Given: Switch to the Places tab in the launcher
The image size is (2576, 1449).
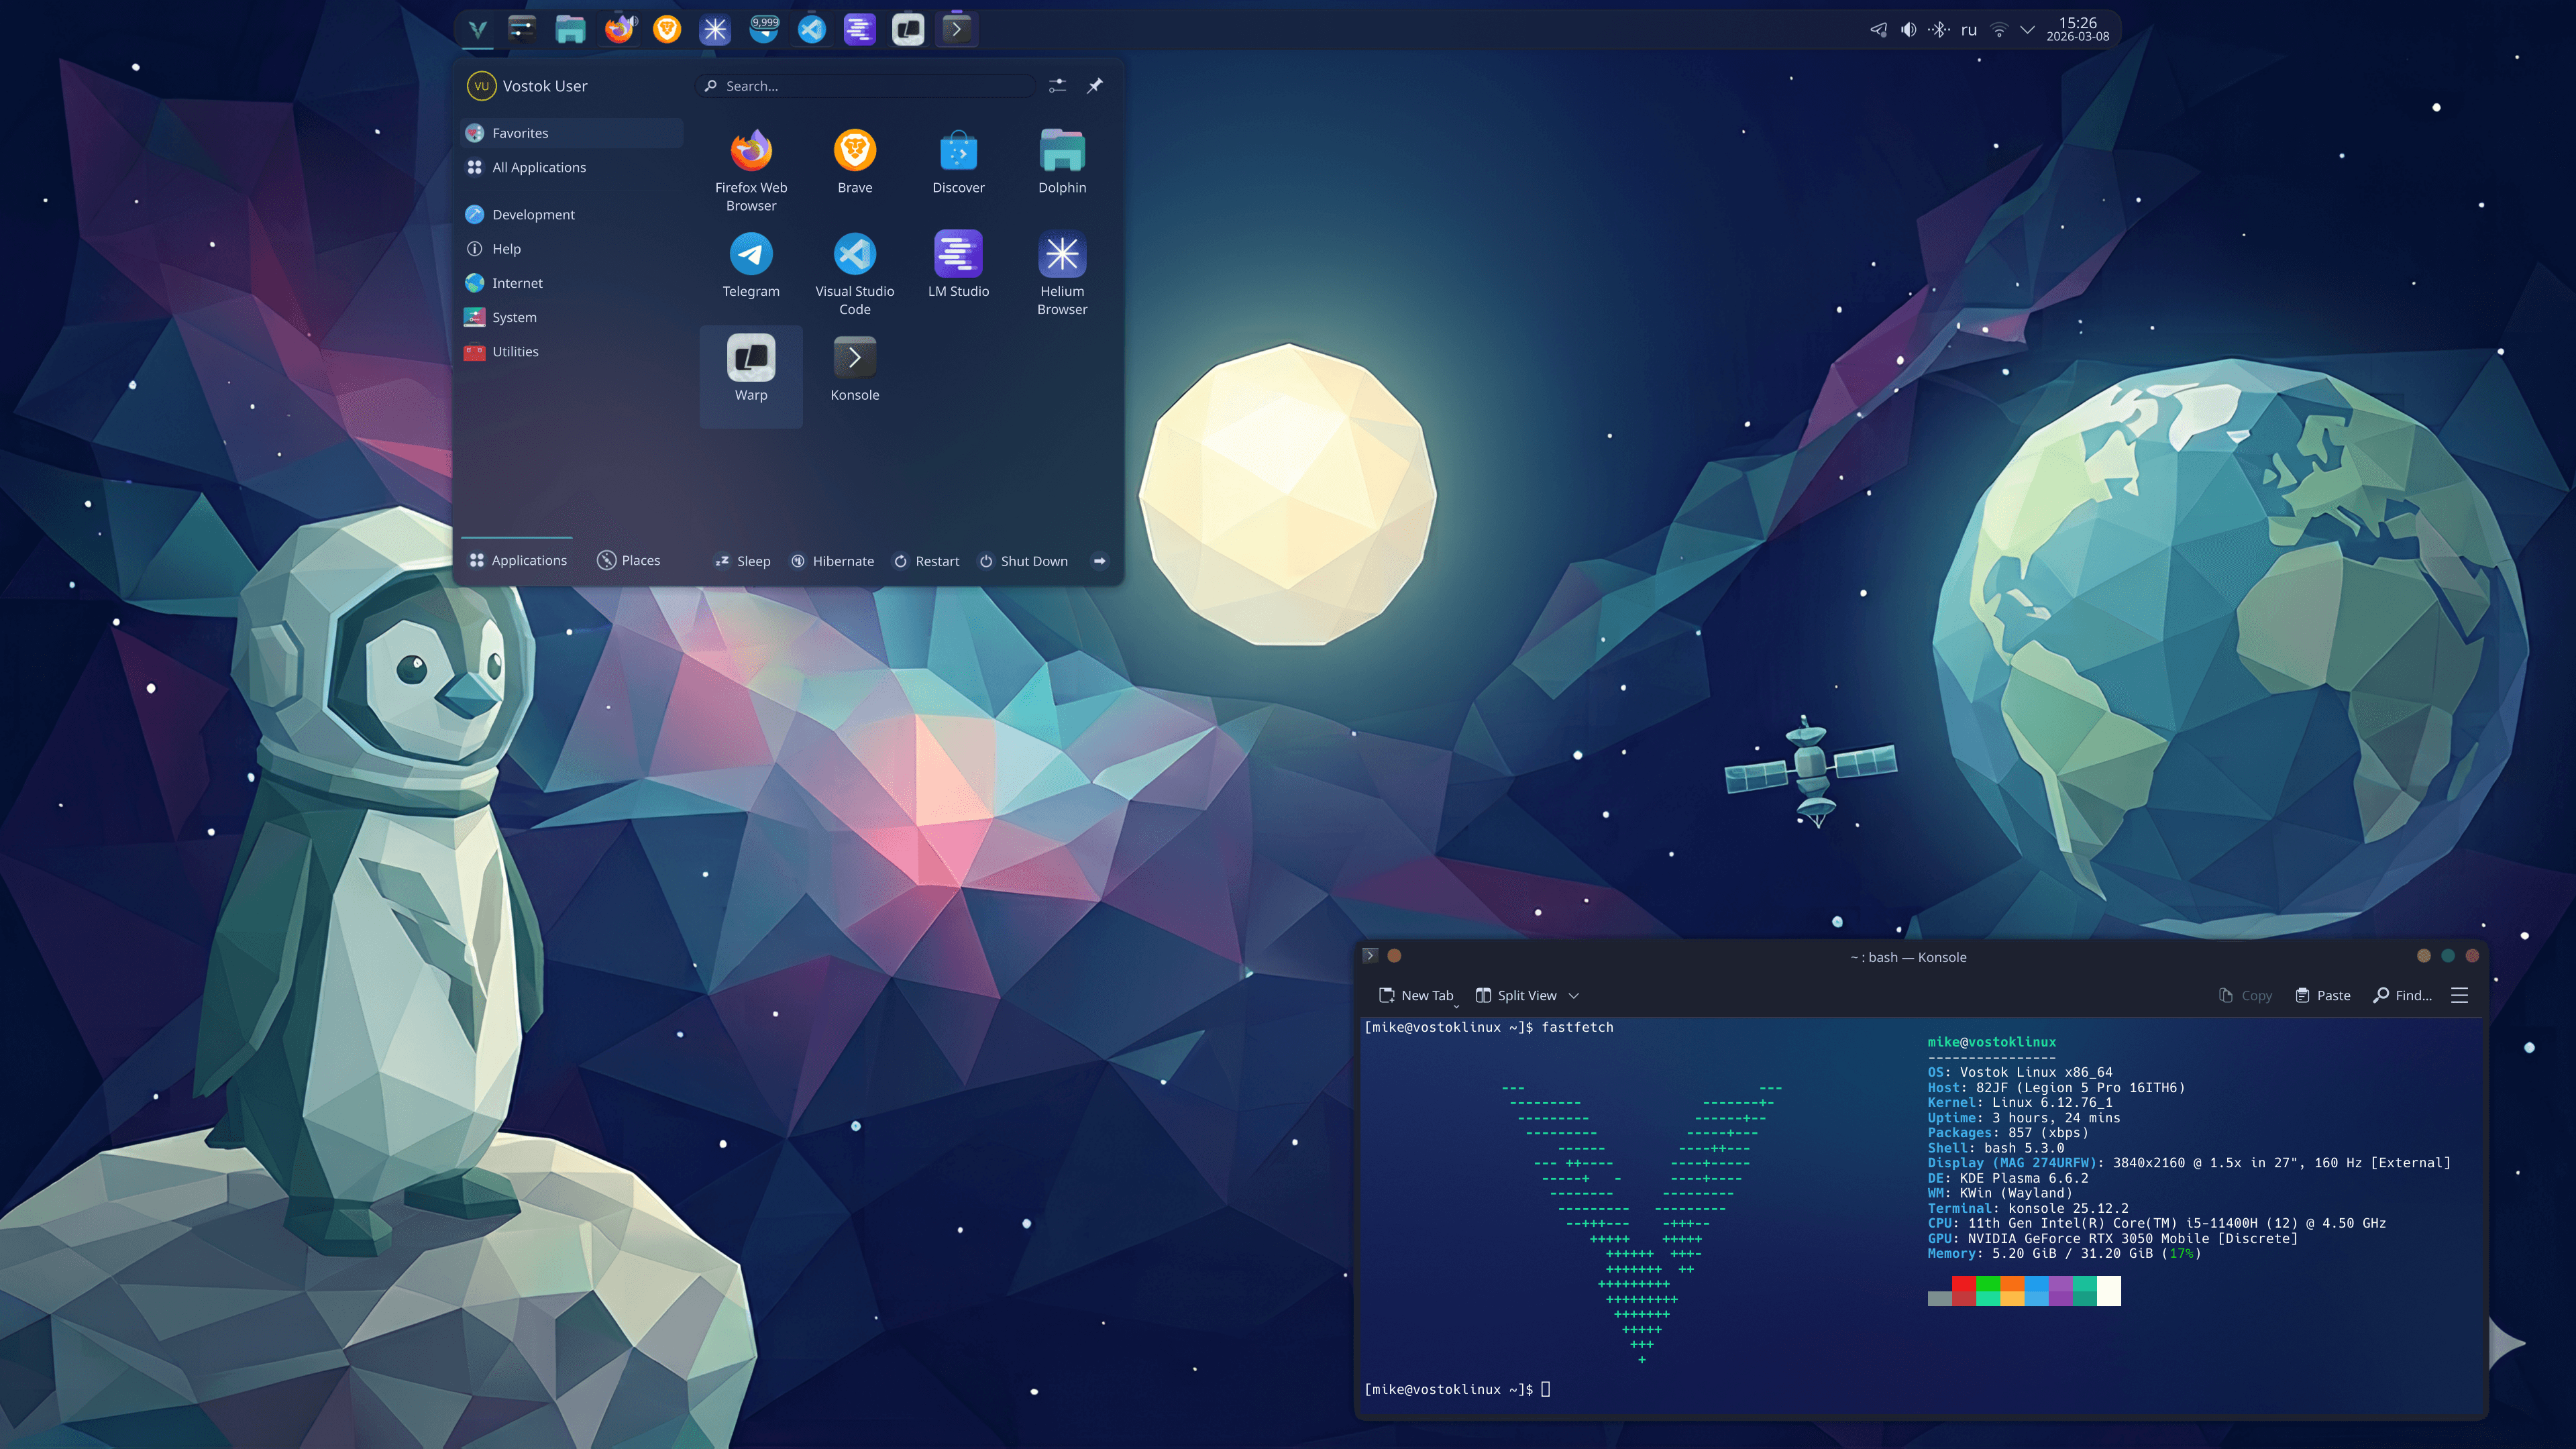Looking at the screenshot, I should tap(629, 560).
